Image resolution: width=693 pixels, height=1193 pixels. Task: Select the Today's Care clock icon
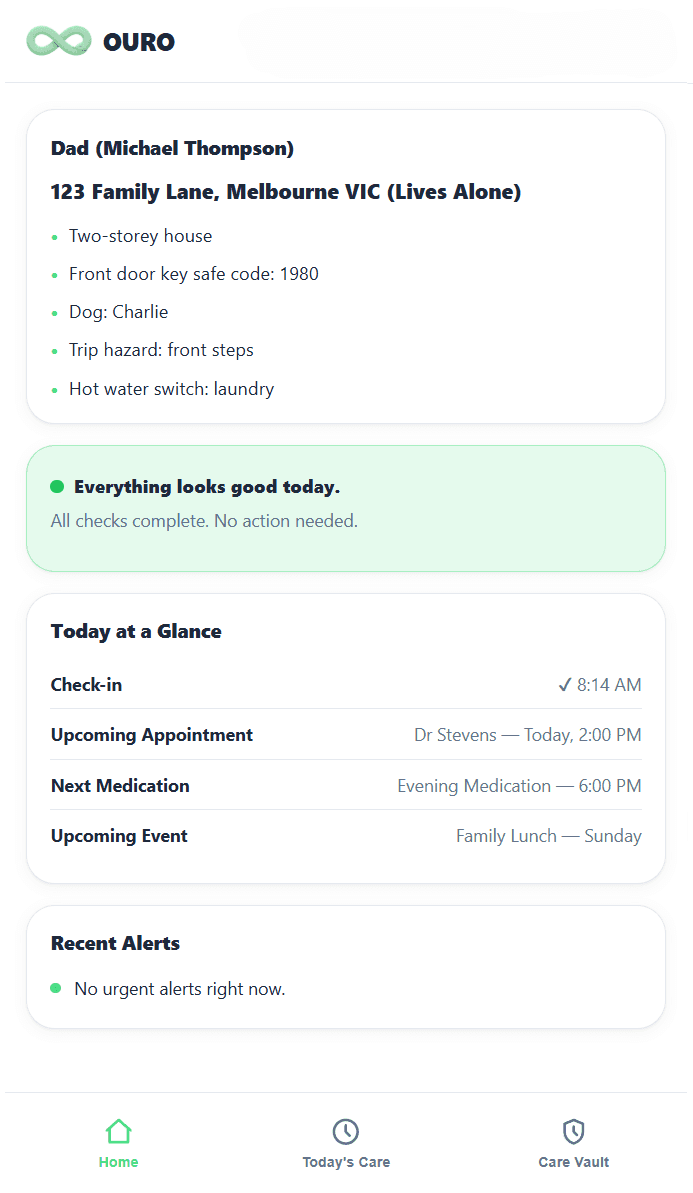(345, 1131)
